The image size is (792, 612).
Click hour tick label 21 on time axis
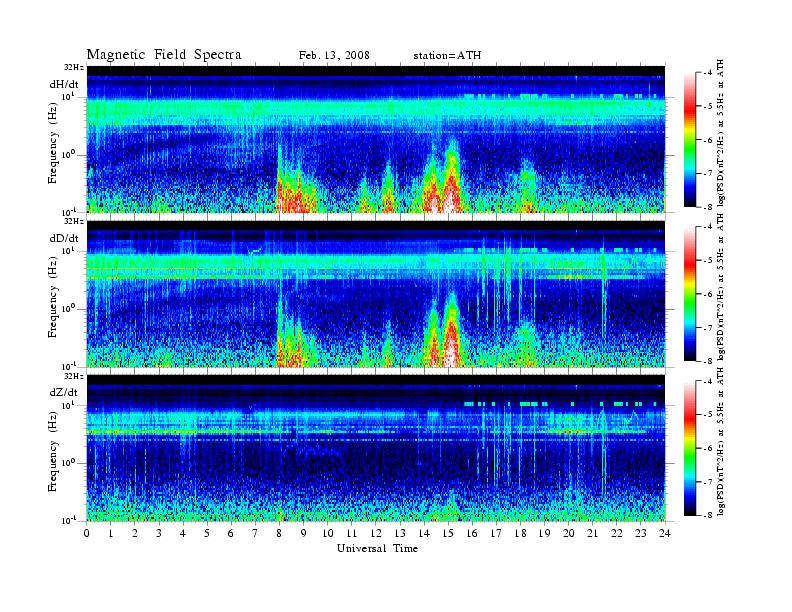592,533
